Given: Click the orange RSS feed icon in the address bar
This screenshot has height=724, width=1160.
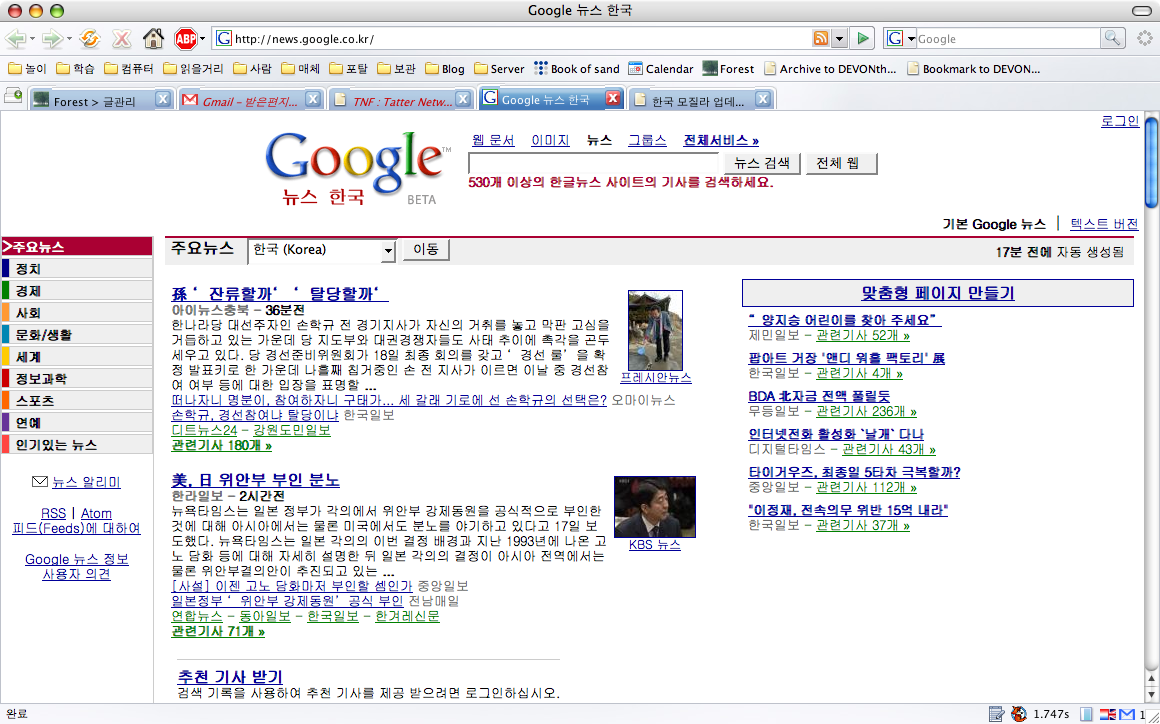Looking at the screenshot, I should click(820, 38).
